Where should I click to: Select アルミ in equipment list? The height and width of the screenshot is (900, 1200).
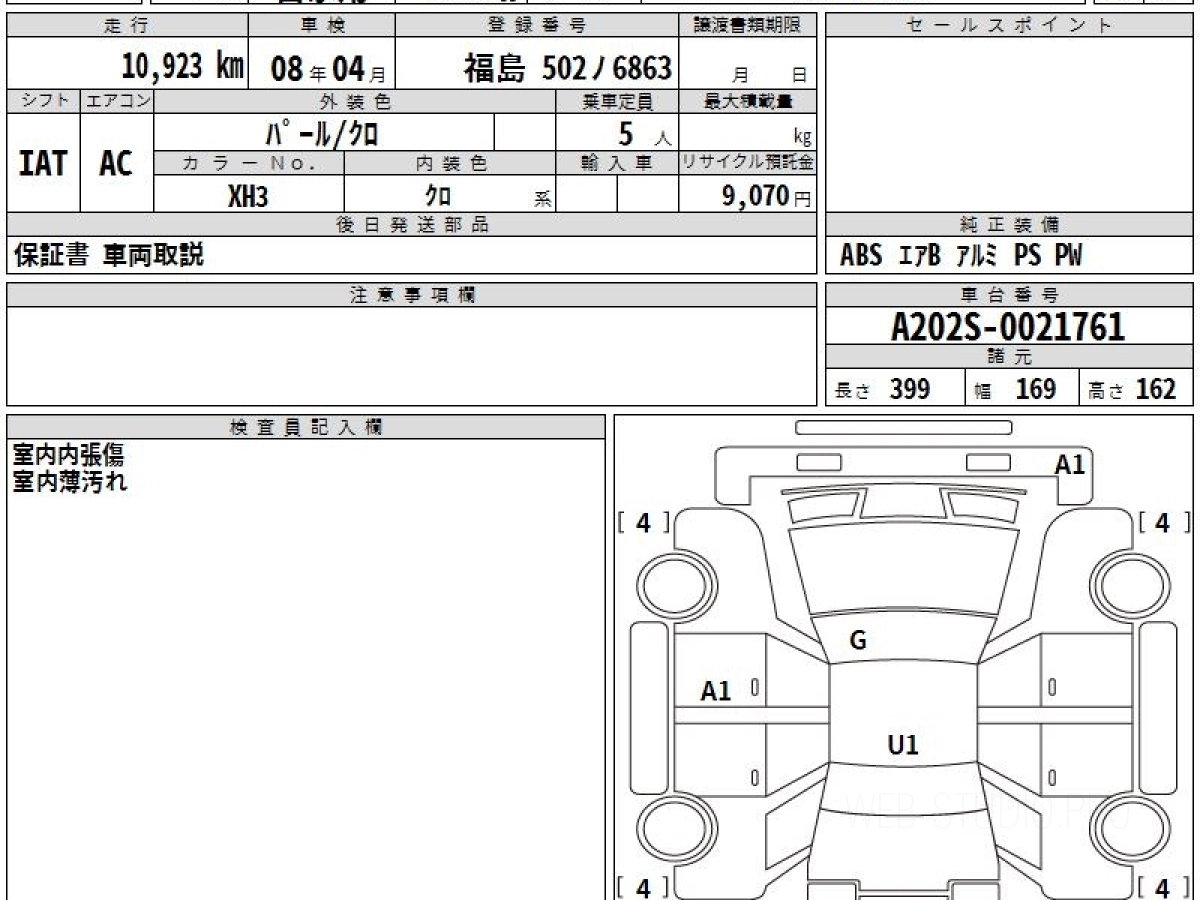pyautogui.click(x=976, y=256)
